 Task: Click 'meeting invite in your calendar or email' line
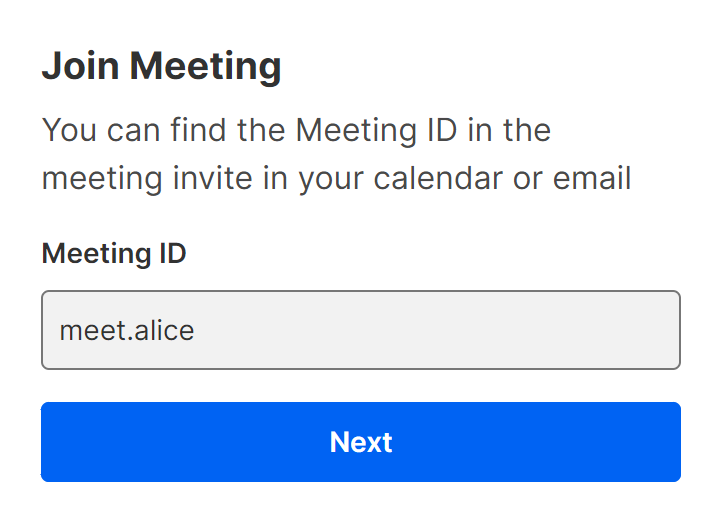[x=336, y=179]
